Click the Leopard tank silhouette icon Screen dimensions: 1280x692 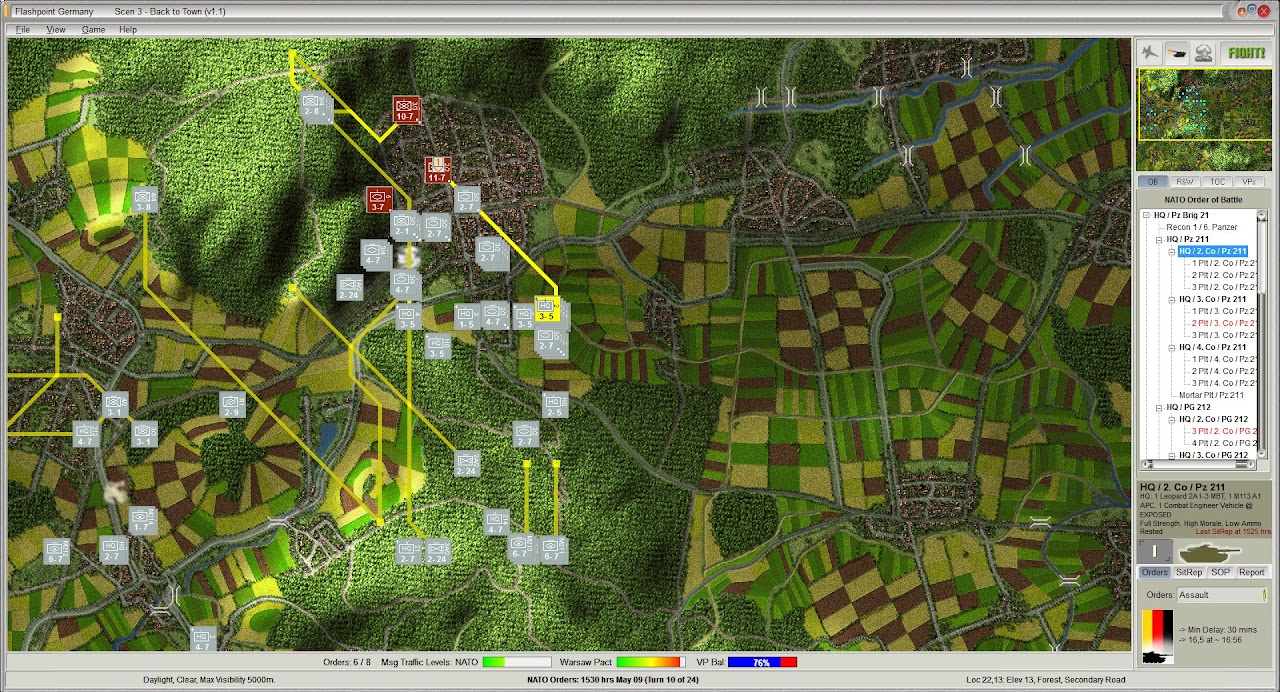tap(1209, 551)
